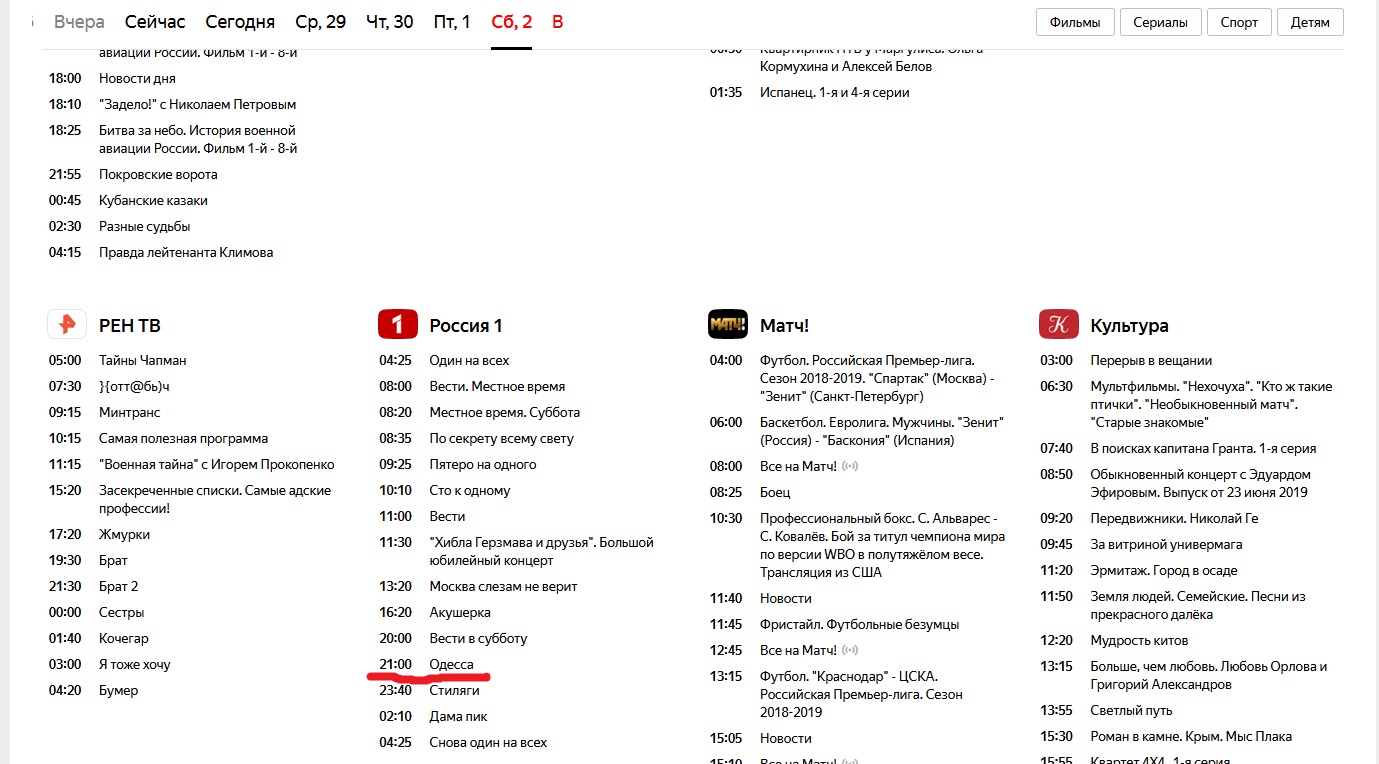
Task: Open the Россия 1 channel logo
Action: (397, 325)
